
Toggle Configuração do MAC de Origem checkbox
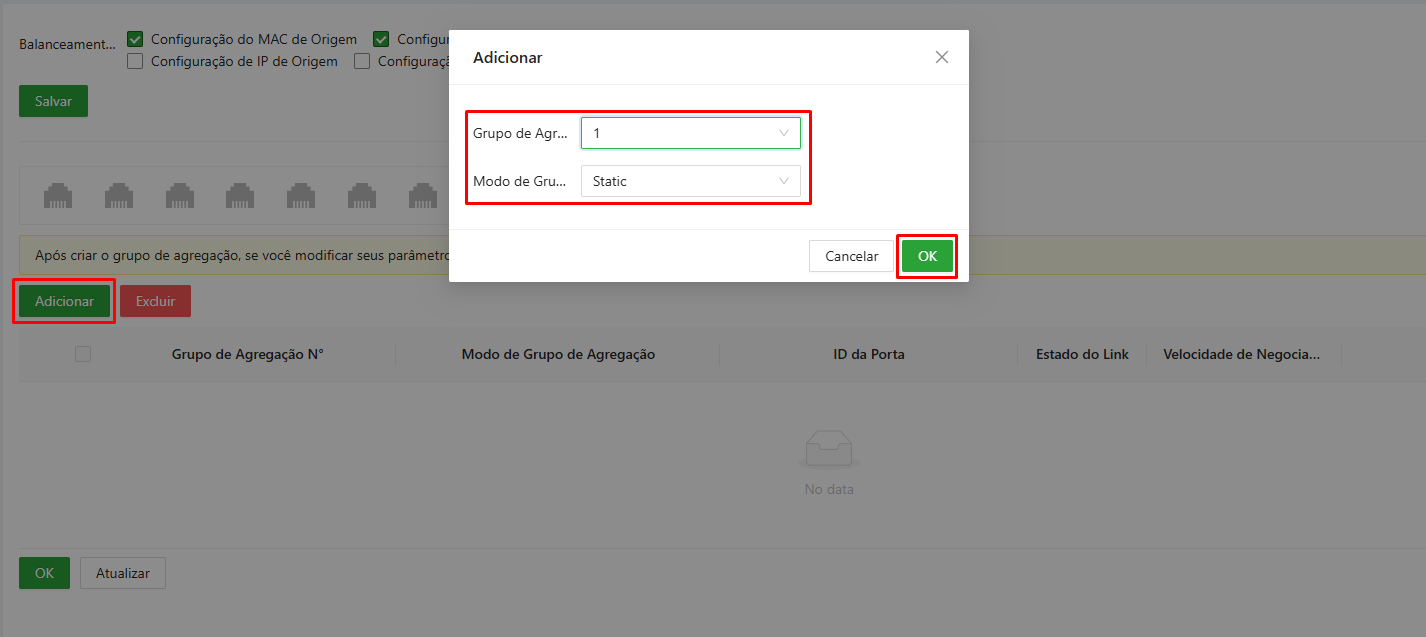coord(136,40)
